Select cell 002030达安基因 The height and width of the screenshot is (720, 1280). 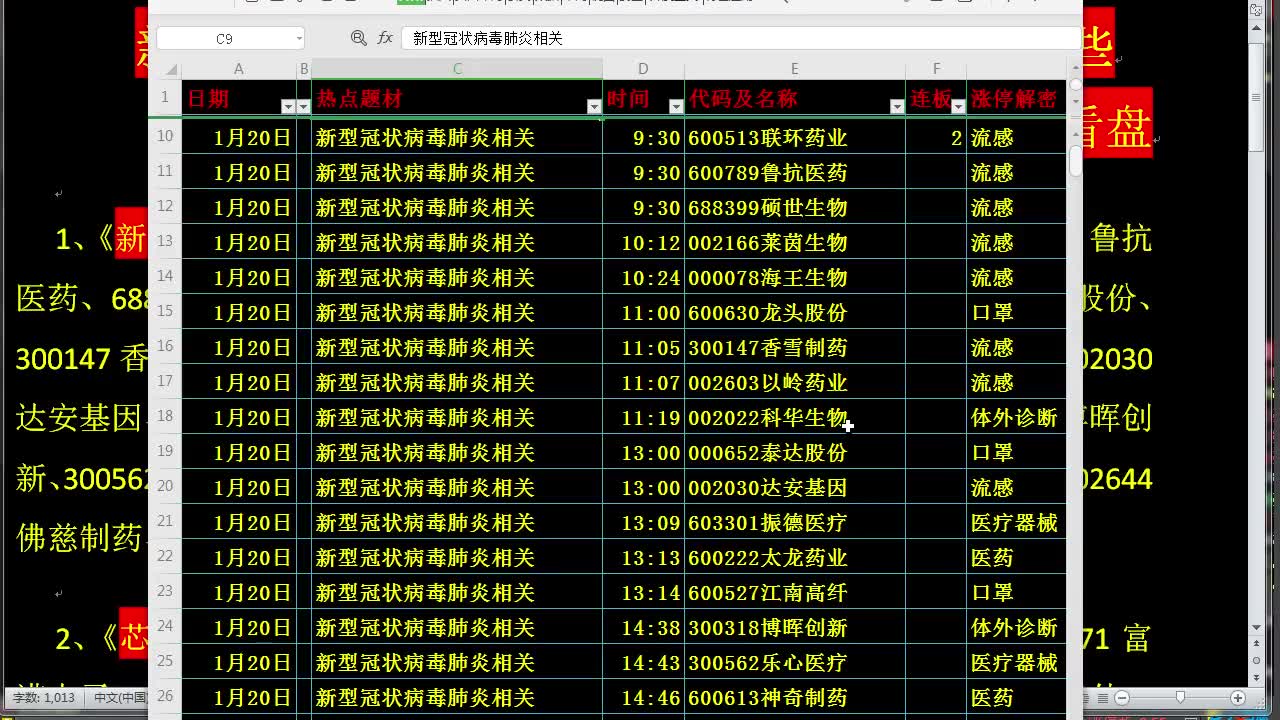pyautogui.click(x=795, y=487)
